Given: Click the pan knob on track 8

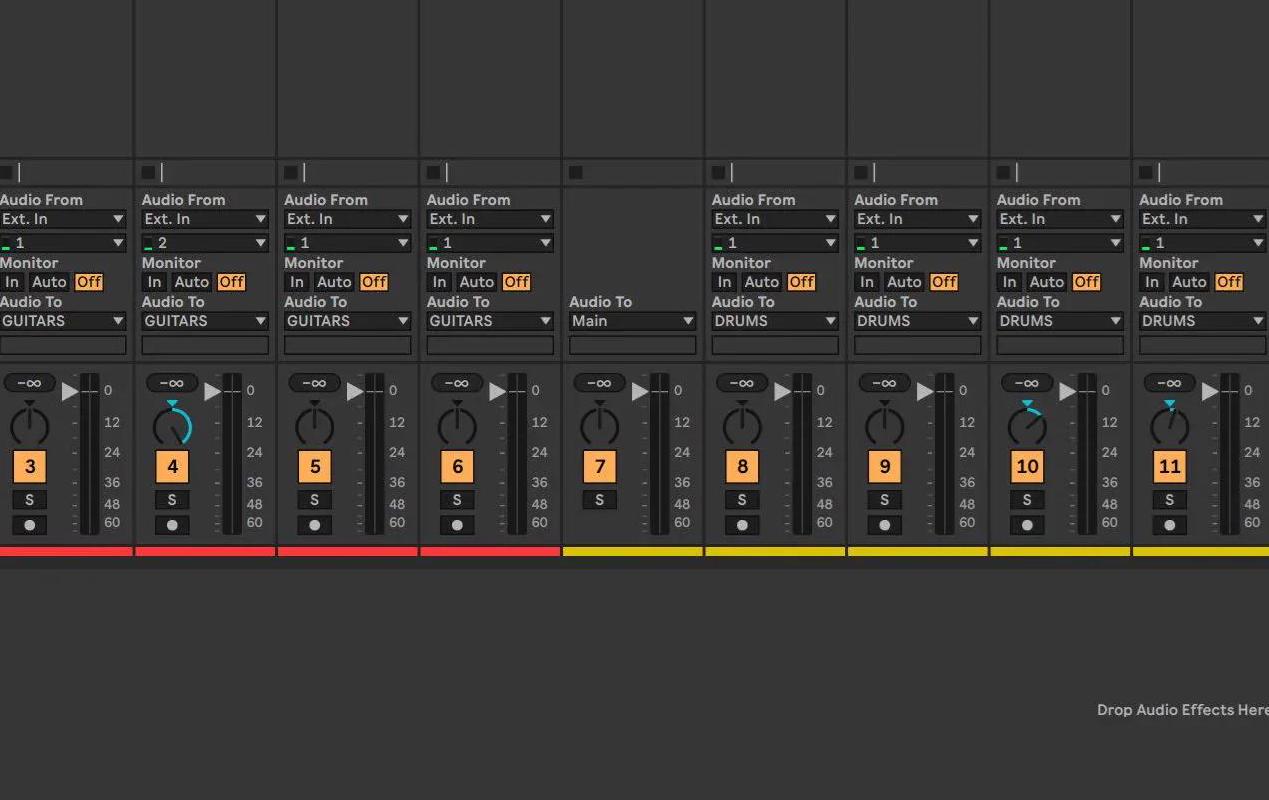Looking at the screenshot, I should point(742,425).
